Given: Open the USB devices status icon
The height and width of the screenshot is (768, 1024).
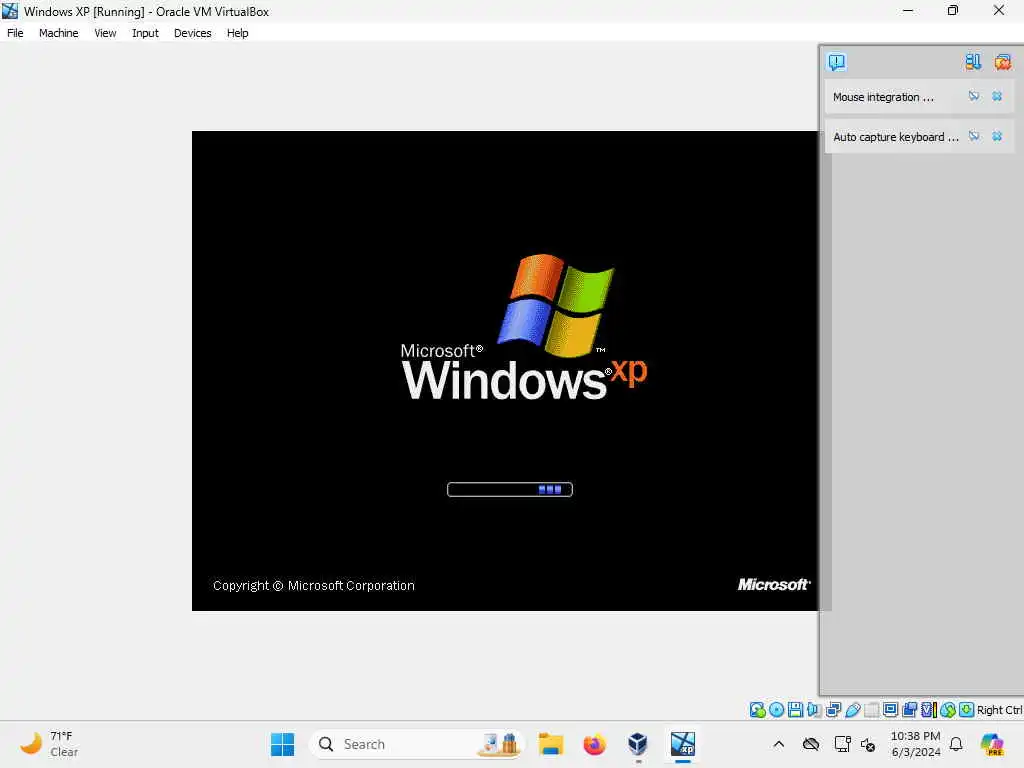Looking at the screenshot, I should (853, 710).
